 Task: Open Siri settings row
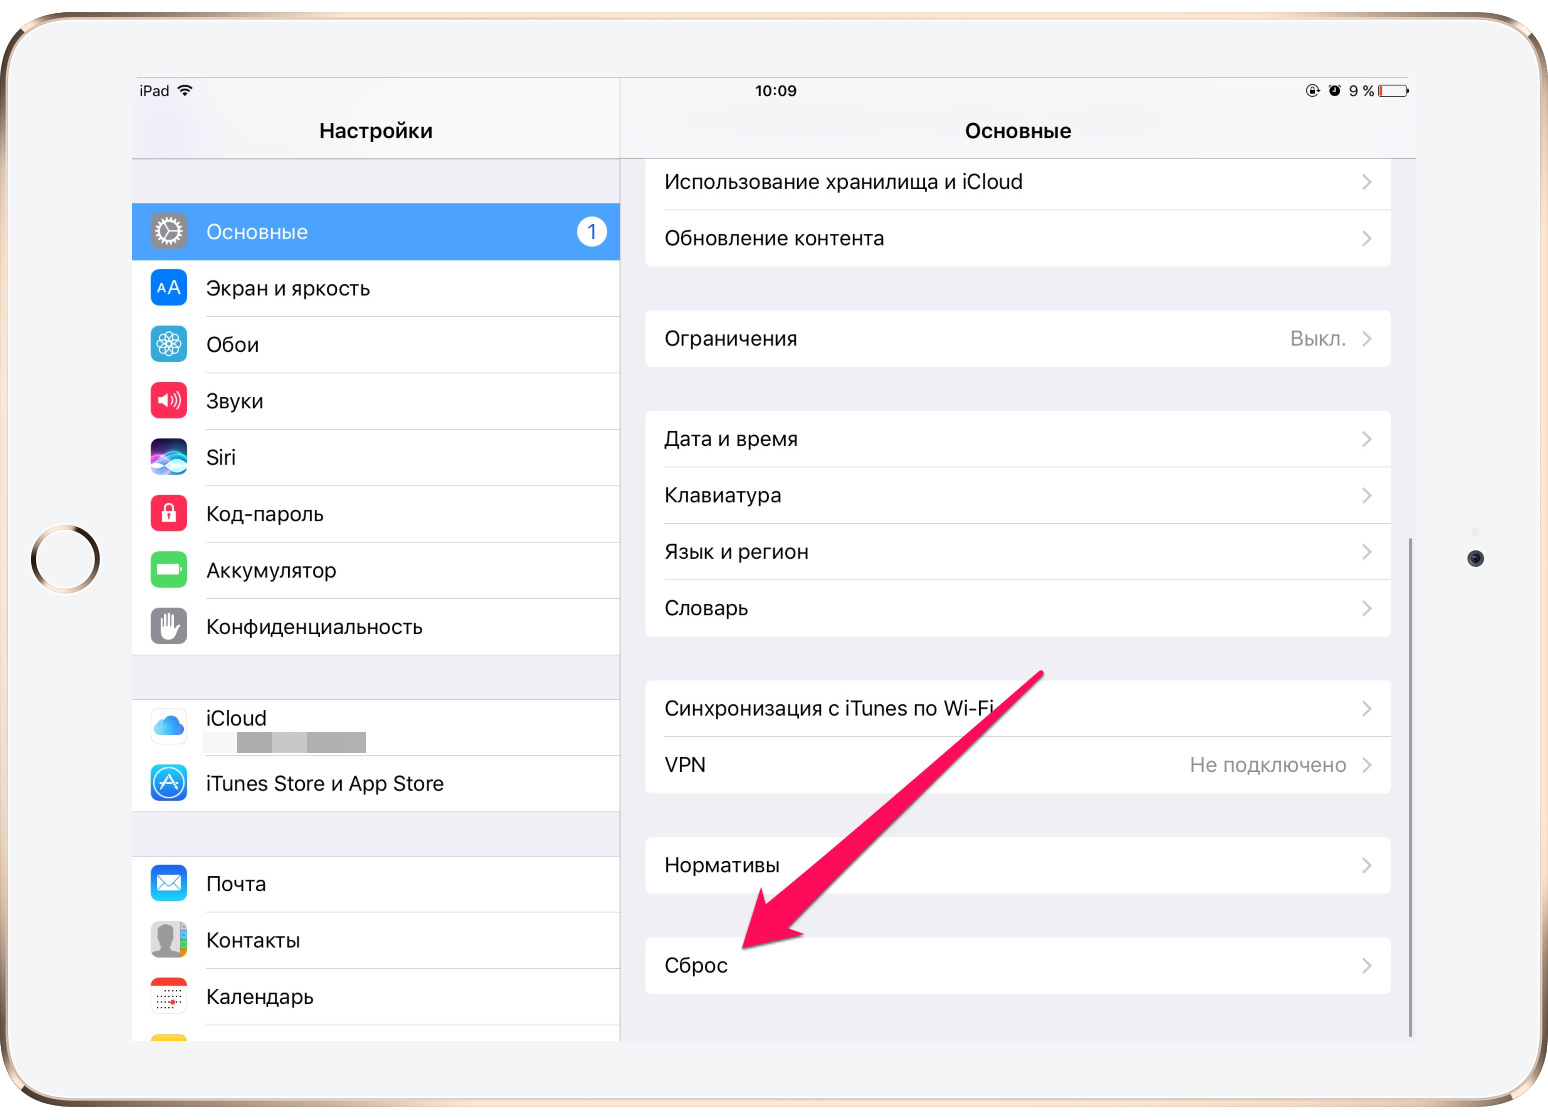pos(376,457)
